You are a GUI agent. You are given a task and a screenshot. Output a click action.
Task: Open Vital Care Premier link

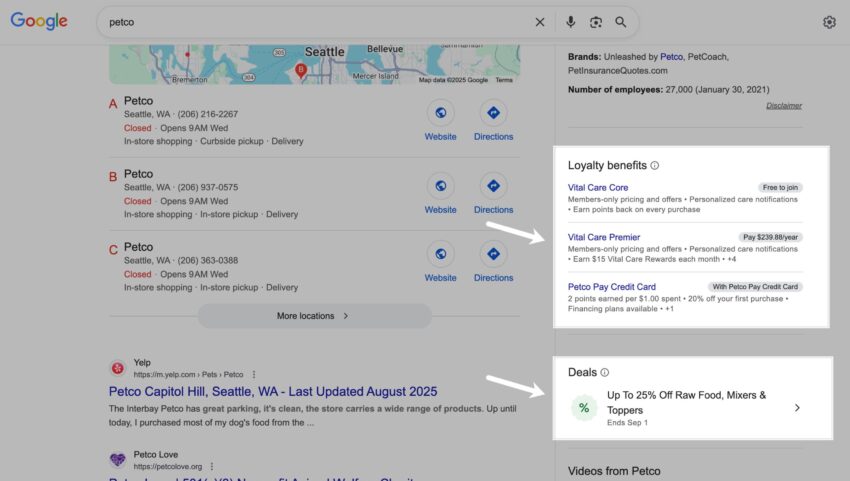coord(604,237)
